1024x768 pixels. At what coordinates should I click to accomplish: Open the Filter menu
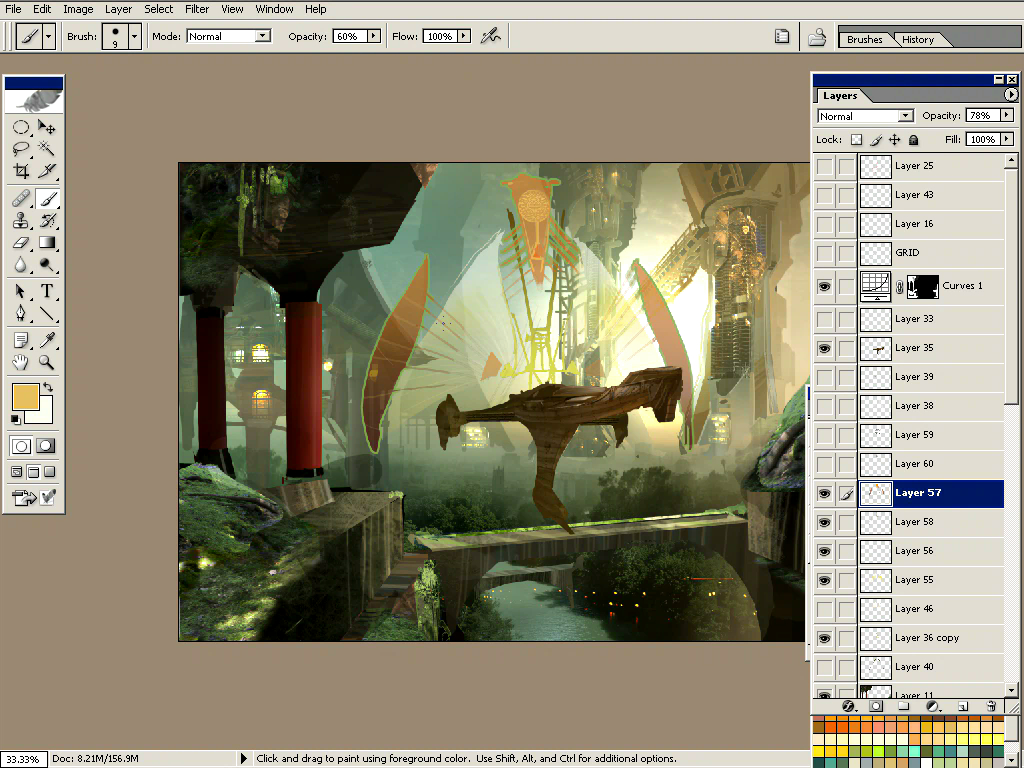coord(197,9)
